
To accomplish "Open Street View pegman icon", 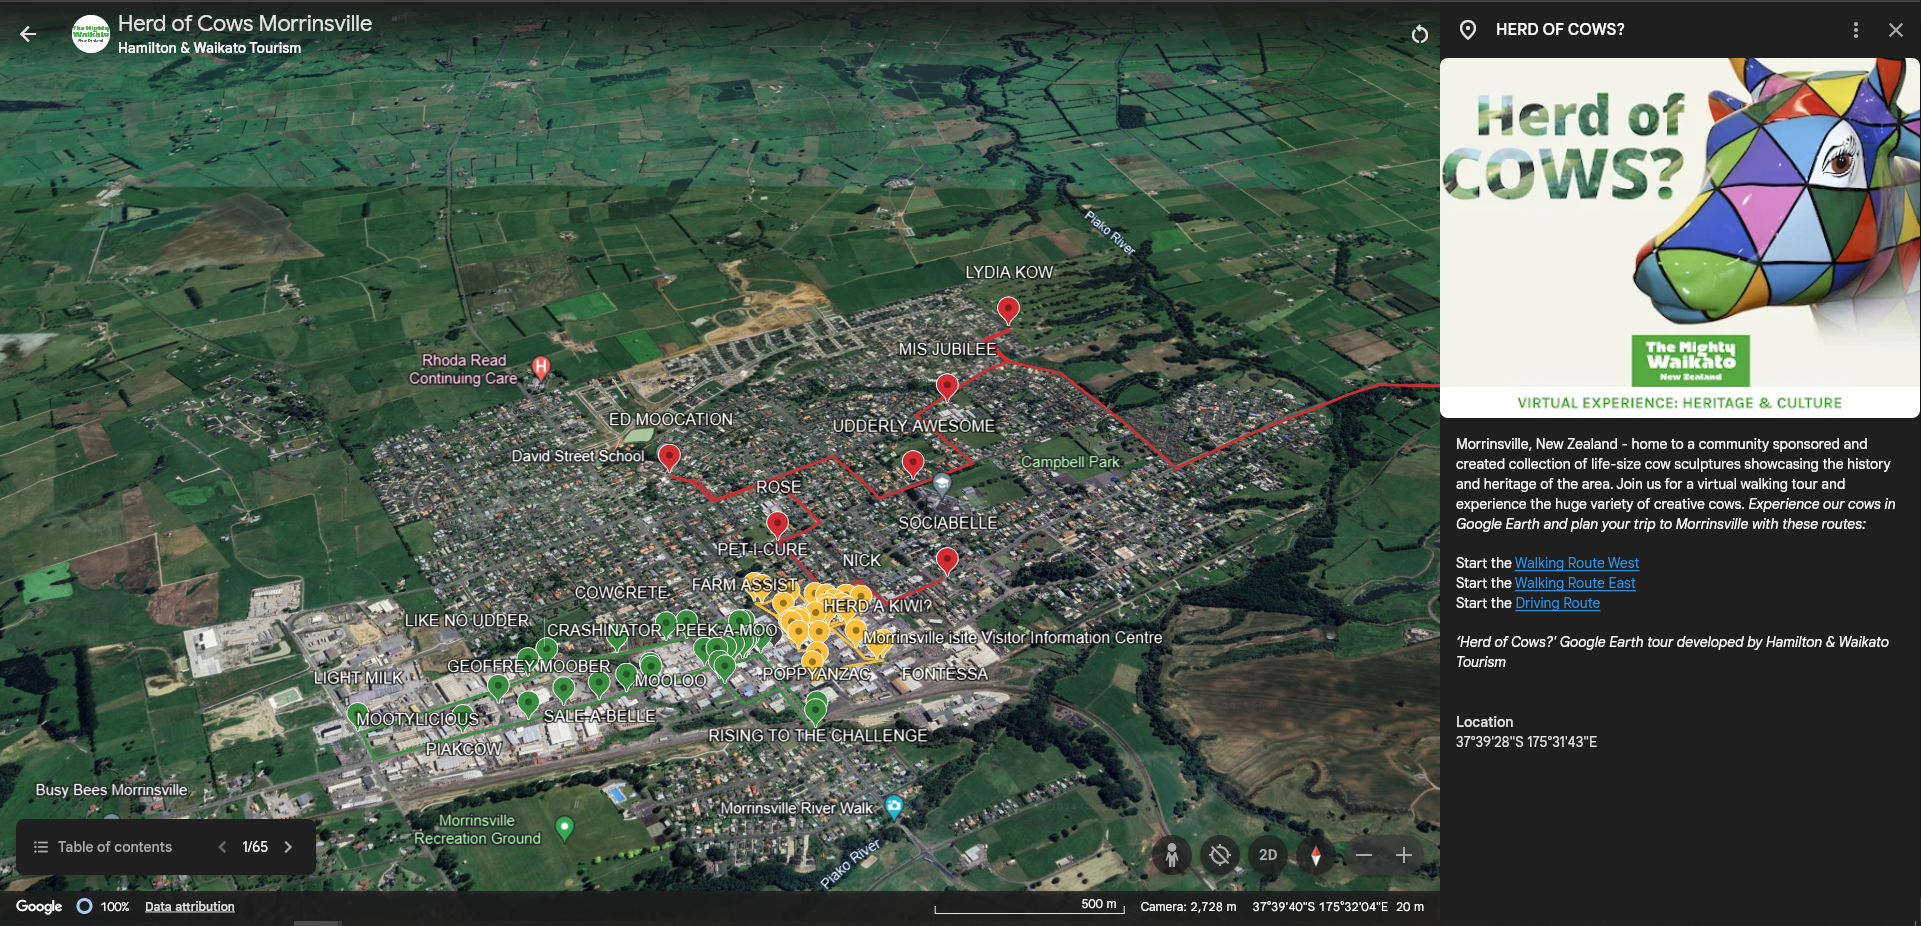I will pyautogui.click(x=1172, y=855).
